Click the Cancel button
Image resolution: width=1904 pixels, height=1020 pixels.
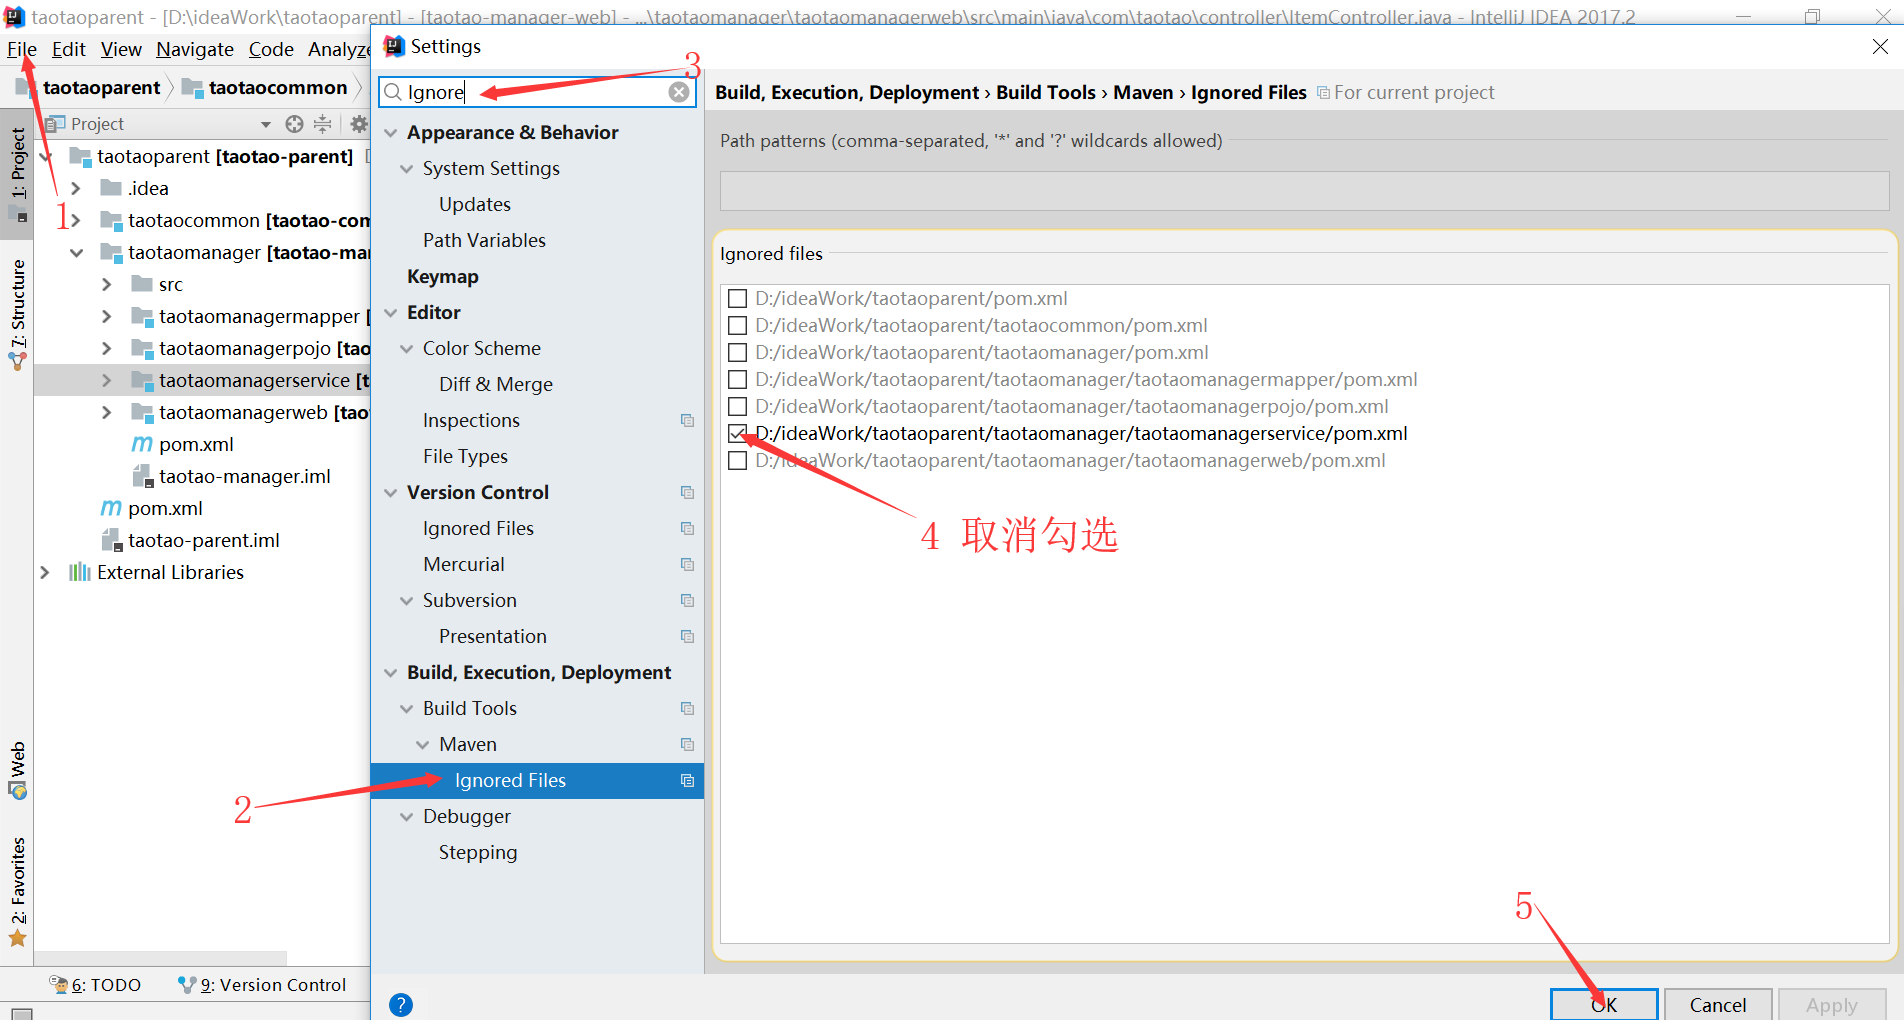click(1718, 1005)
